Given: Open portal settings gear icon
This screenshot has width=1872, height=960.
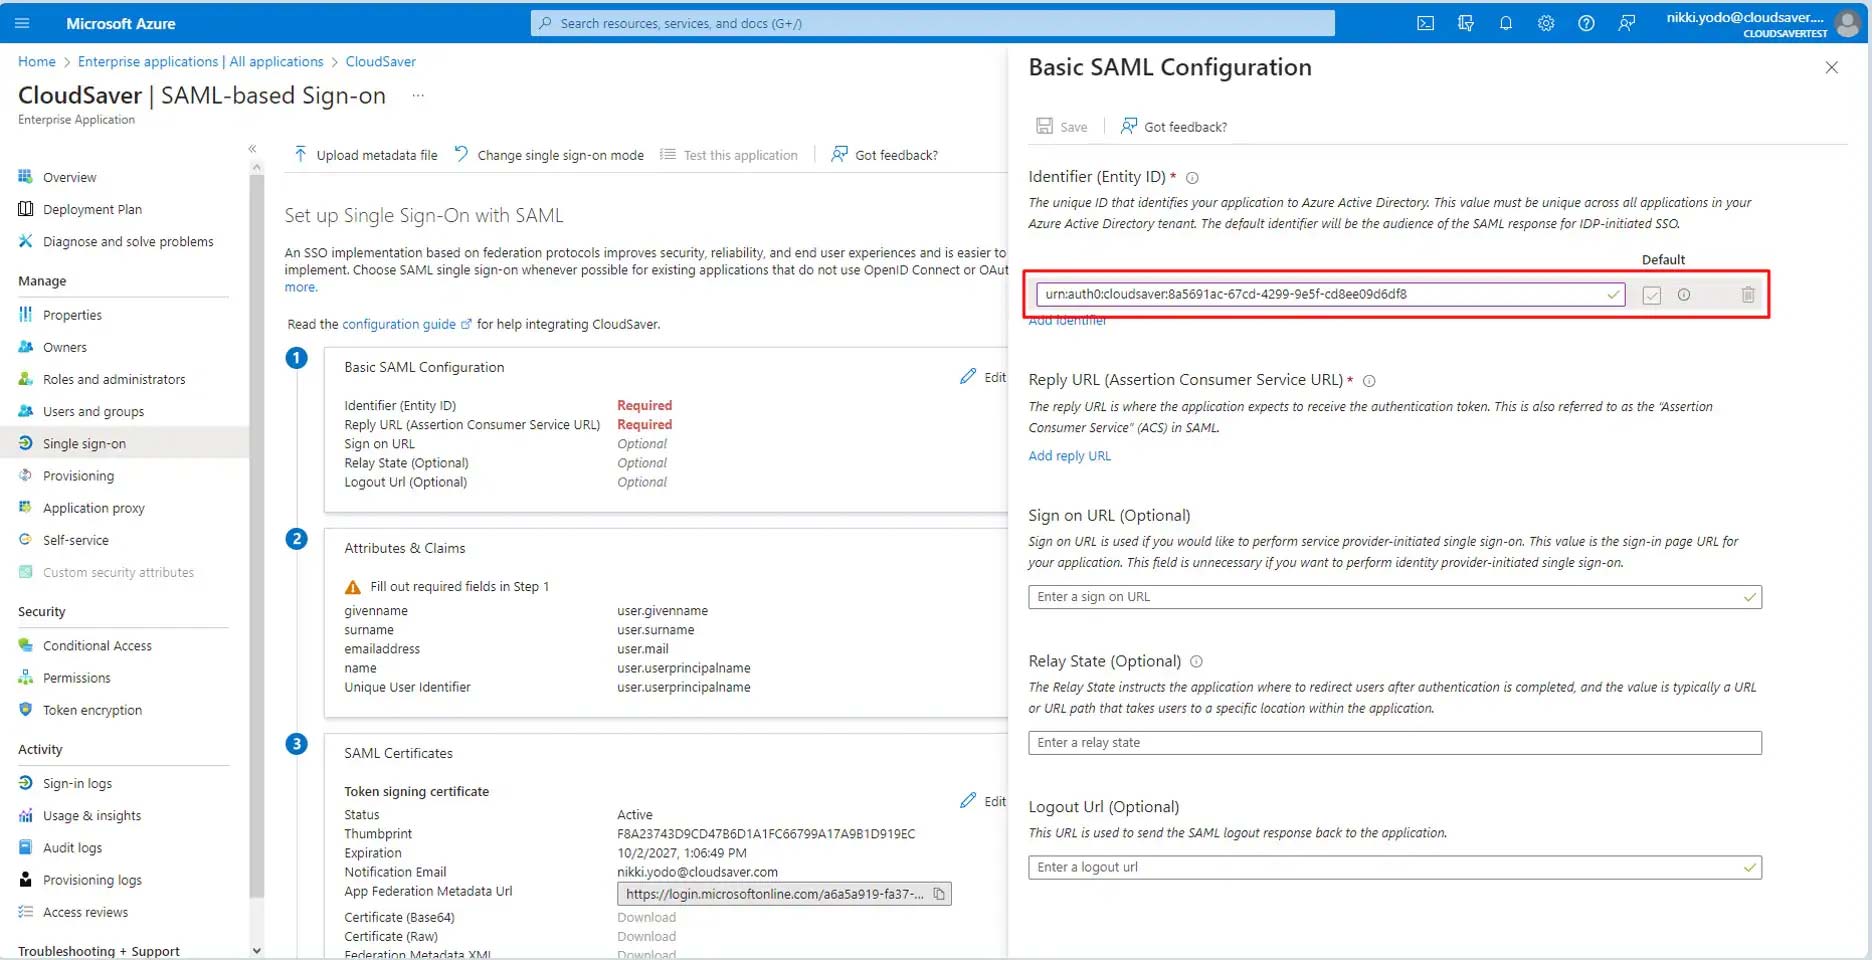Looking at the screenshot, I should tap(1546, 23).
